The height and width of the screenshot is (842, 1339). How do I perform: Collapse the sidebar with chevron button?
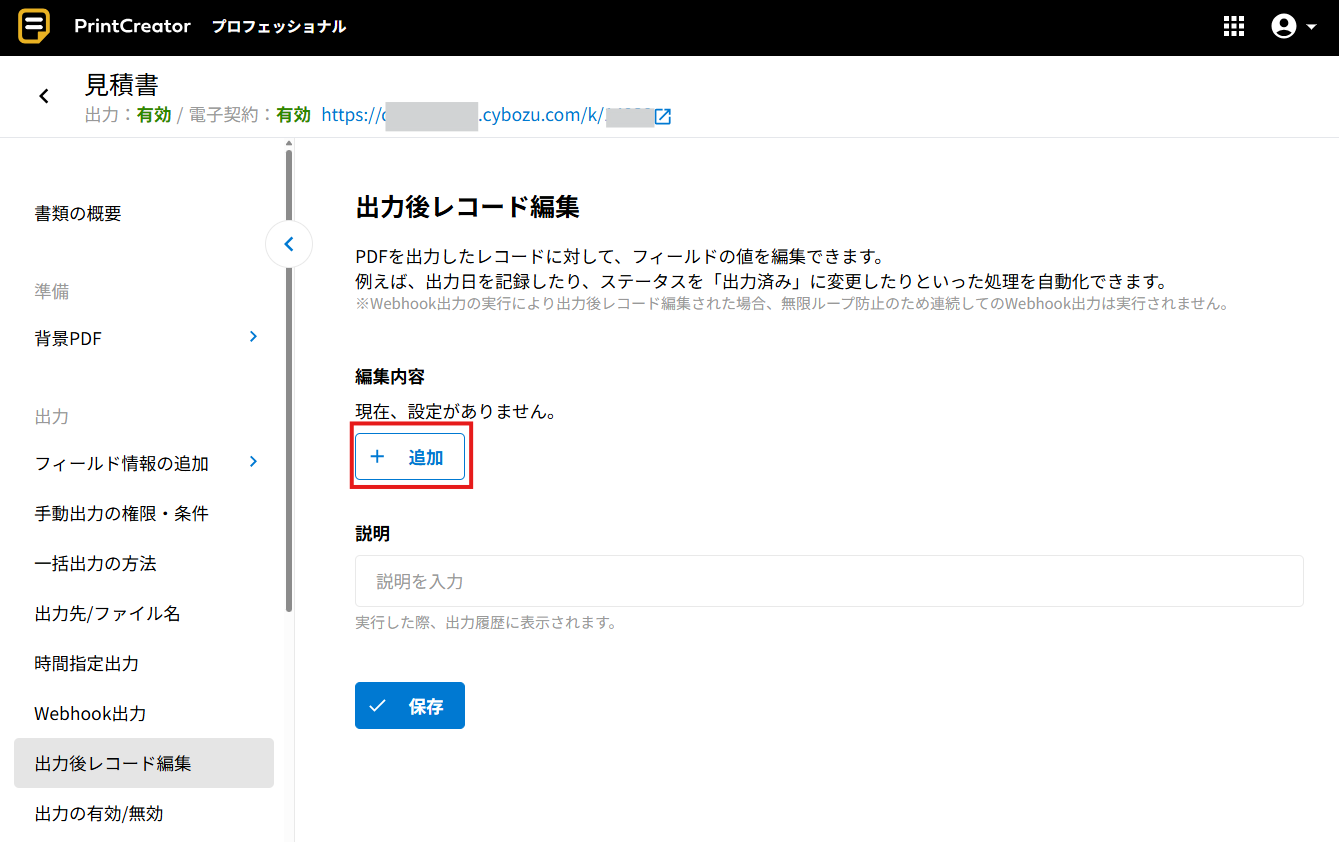(289, 244)
